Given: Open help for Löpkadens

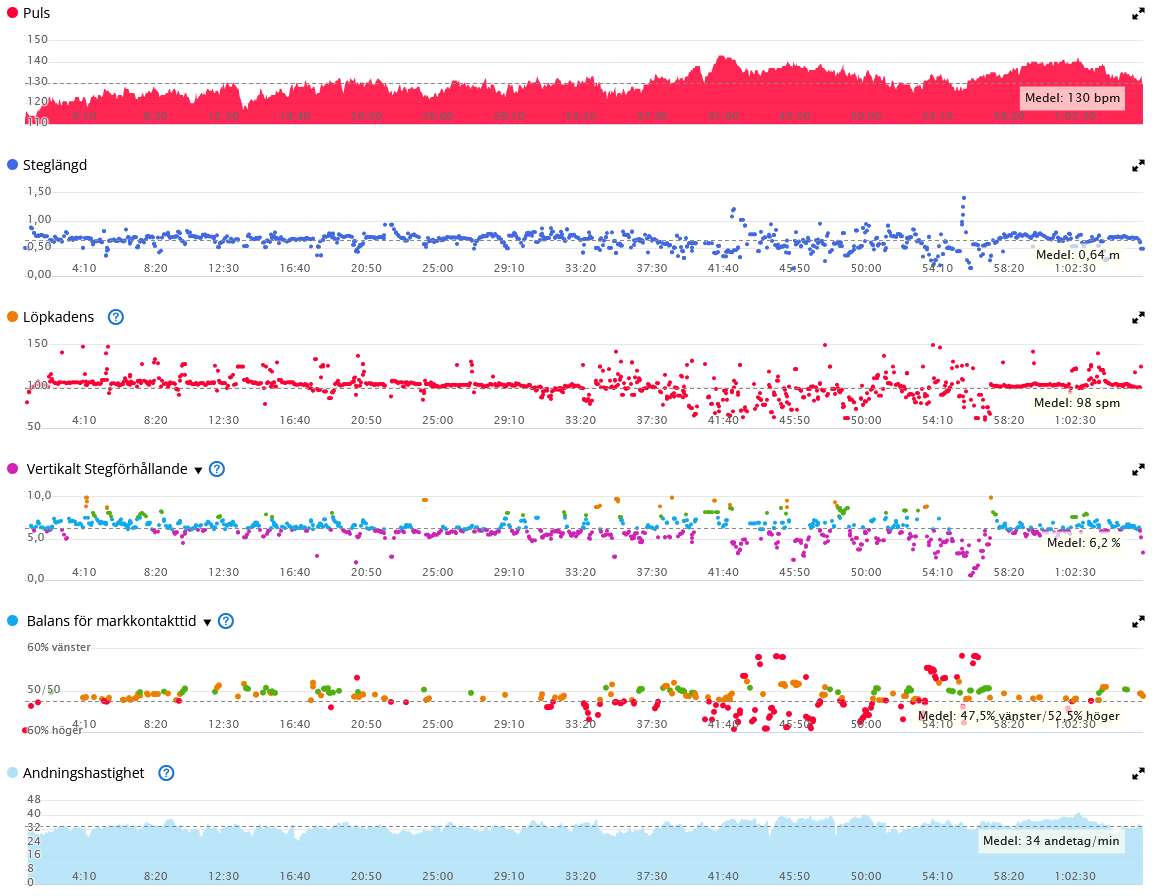Looking at the screenshot, I should [116, 317].
